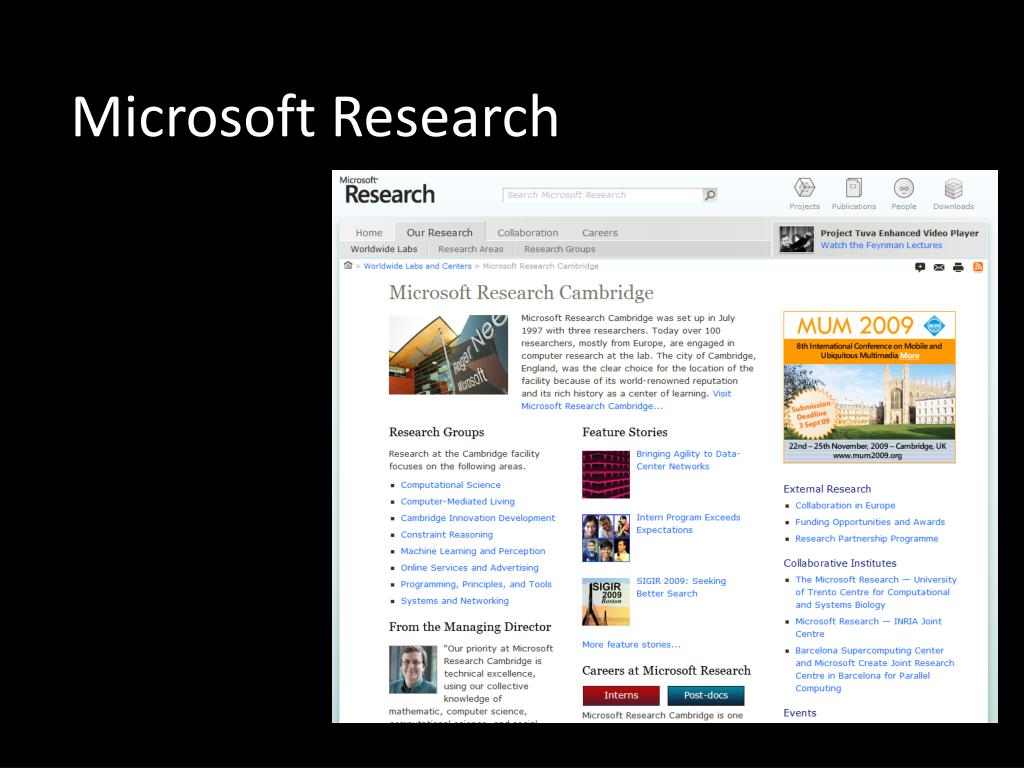Click the intern program faces thumbnail
The height and width of the screenshot is (768, 1024).
pos(606,538)
